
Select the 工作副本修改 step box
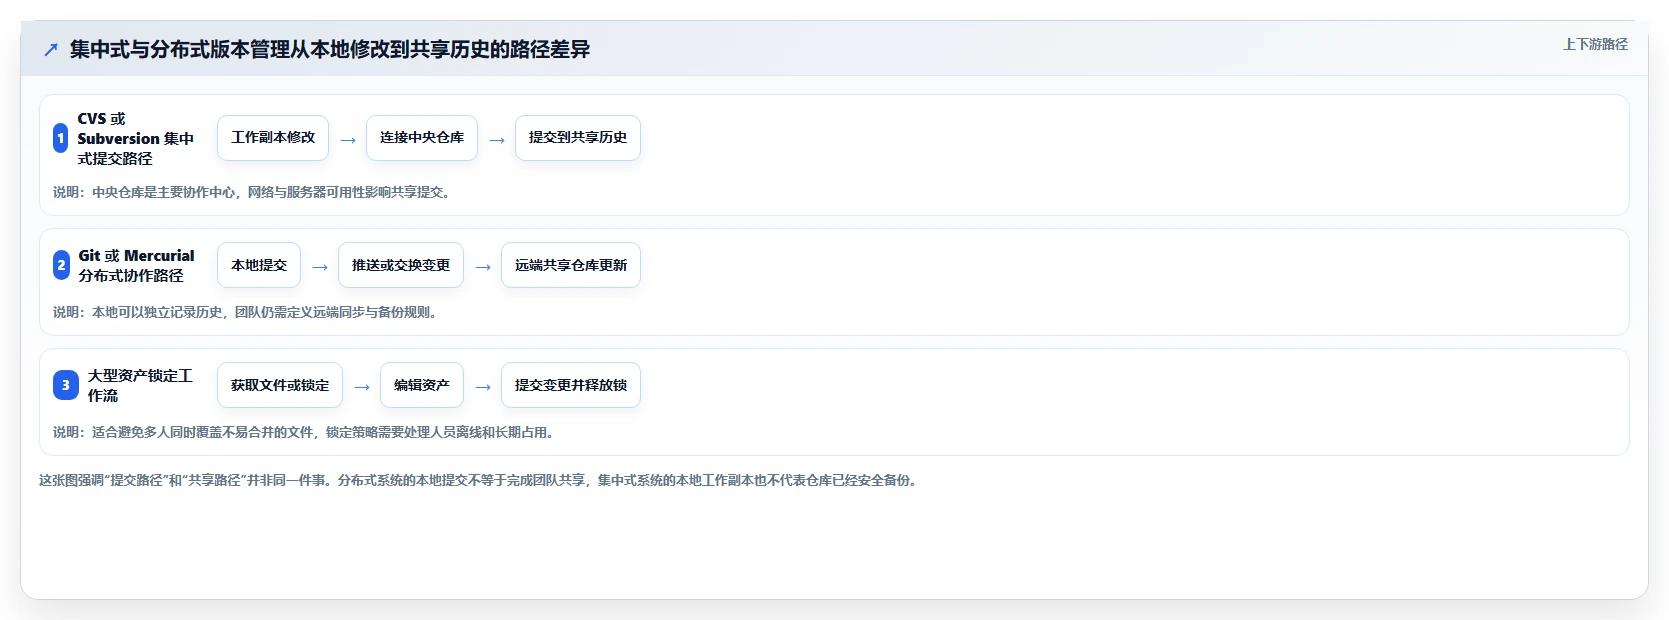coord(273,138)
